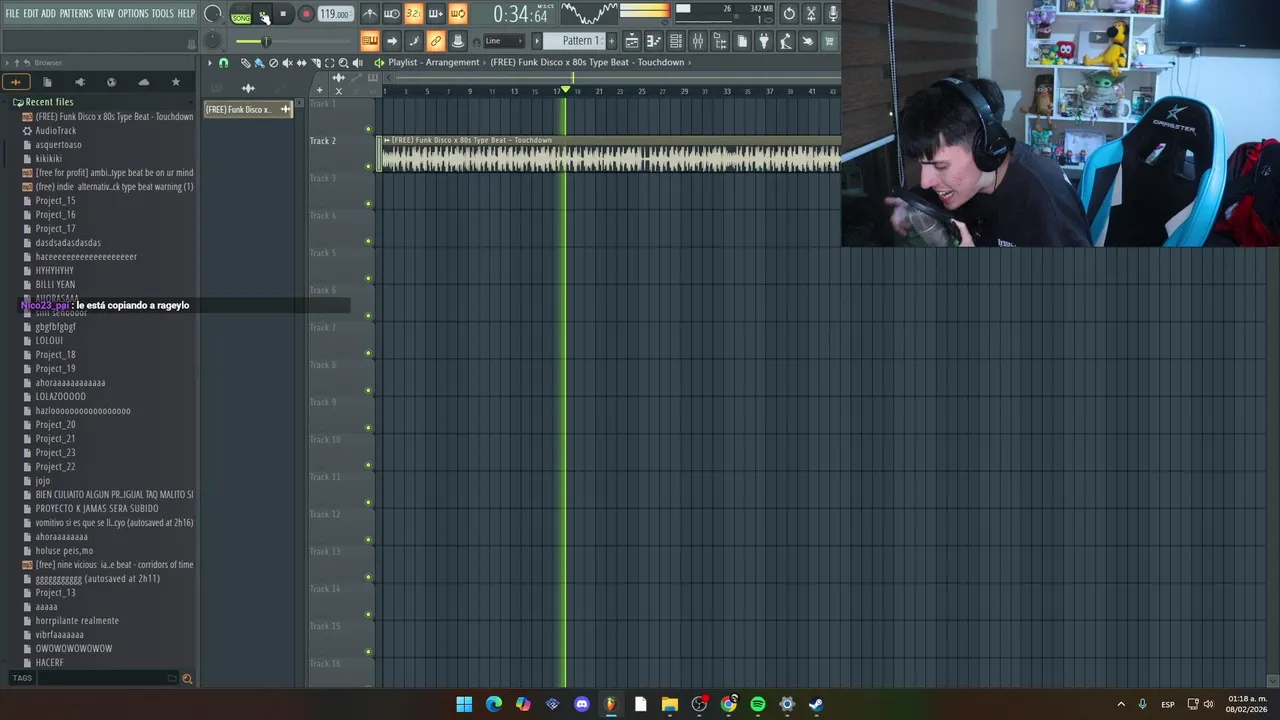This screenshot has height=720, width=1280.
Task: Open the HELP menu
Action: (x=186, y=14)
